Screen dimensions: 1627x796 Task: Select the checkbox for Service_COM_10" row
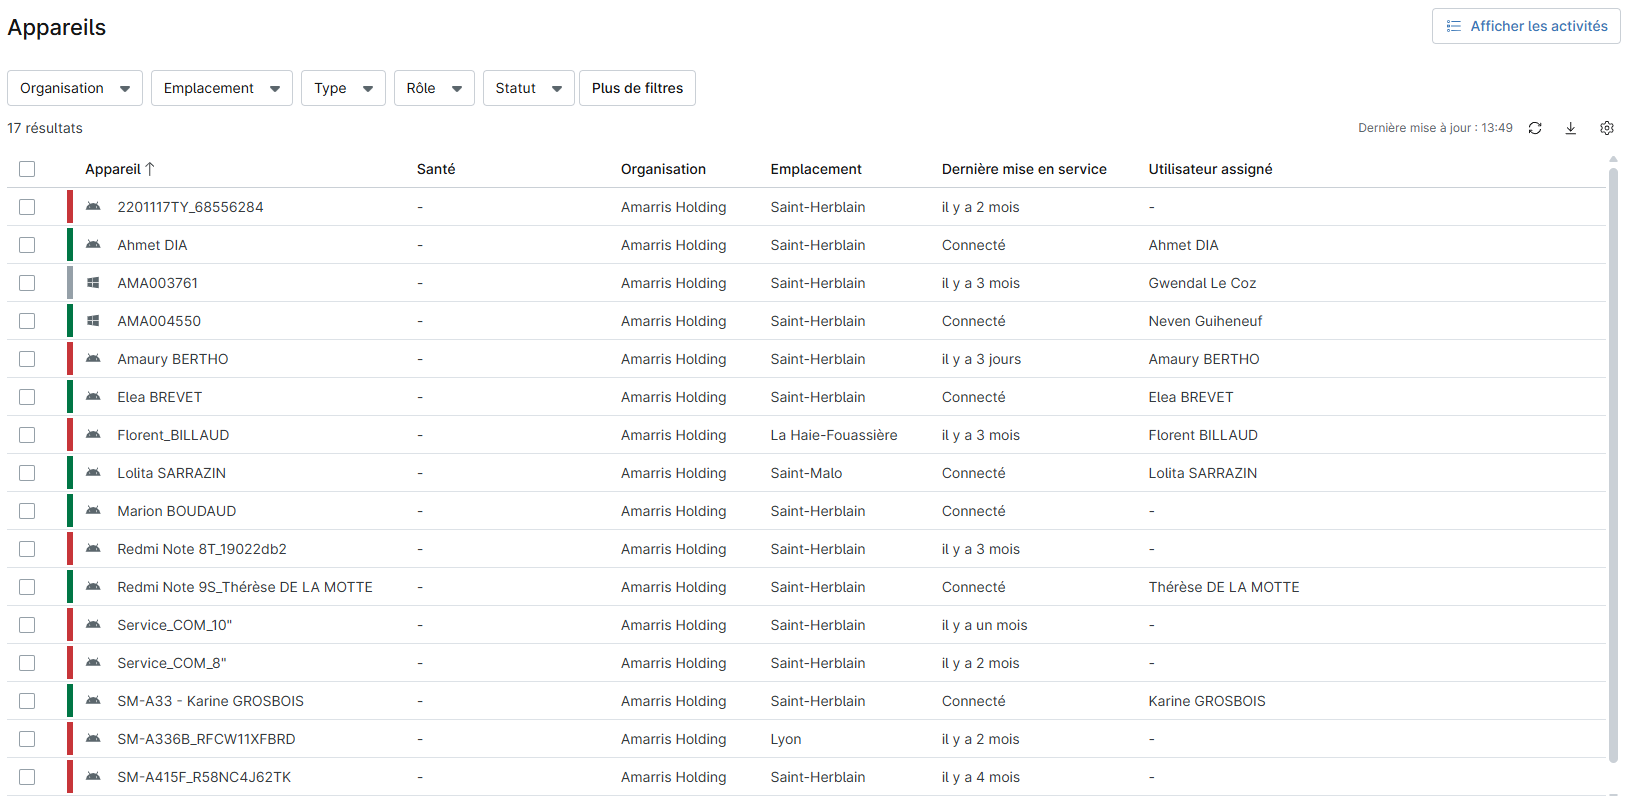[x=27, y=625]
